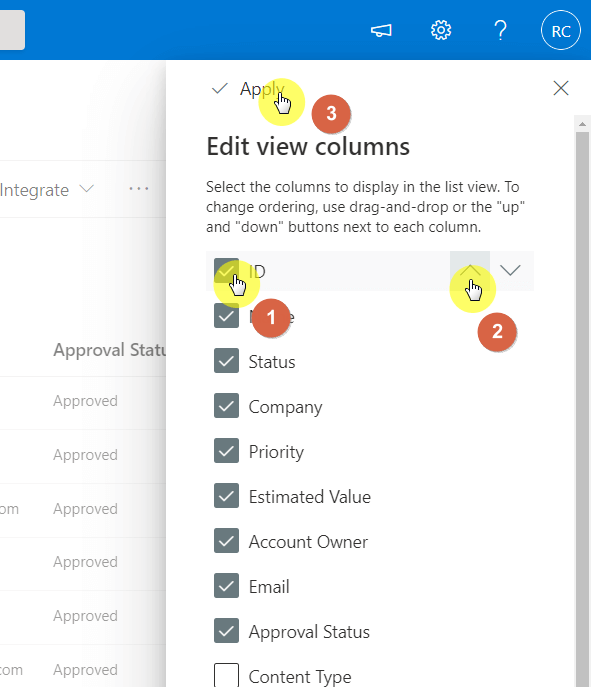Move the ID column up
This screenshot has height=687, width=591.
click(x=470, y=270)
